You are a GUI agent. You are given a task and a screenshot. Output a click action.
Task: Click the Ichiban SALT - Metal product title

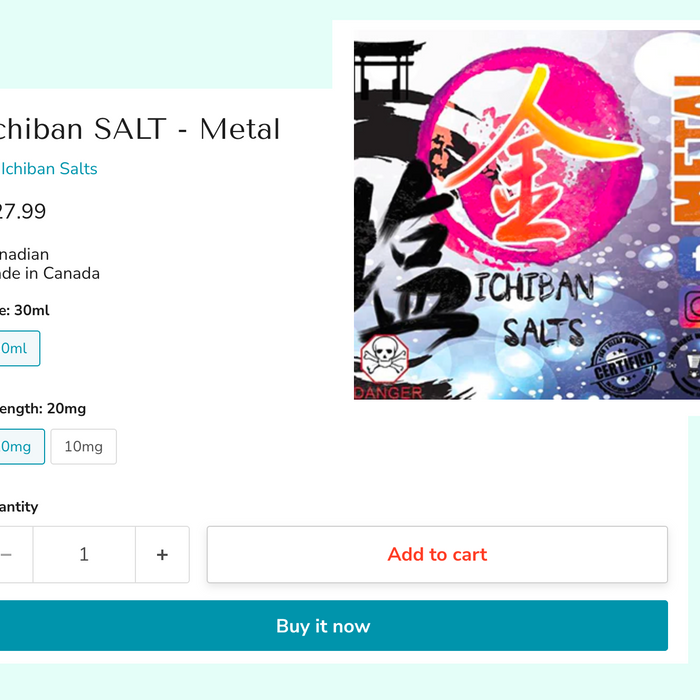click(x=138, y=129)
